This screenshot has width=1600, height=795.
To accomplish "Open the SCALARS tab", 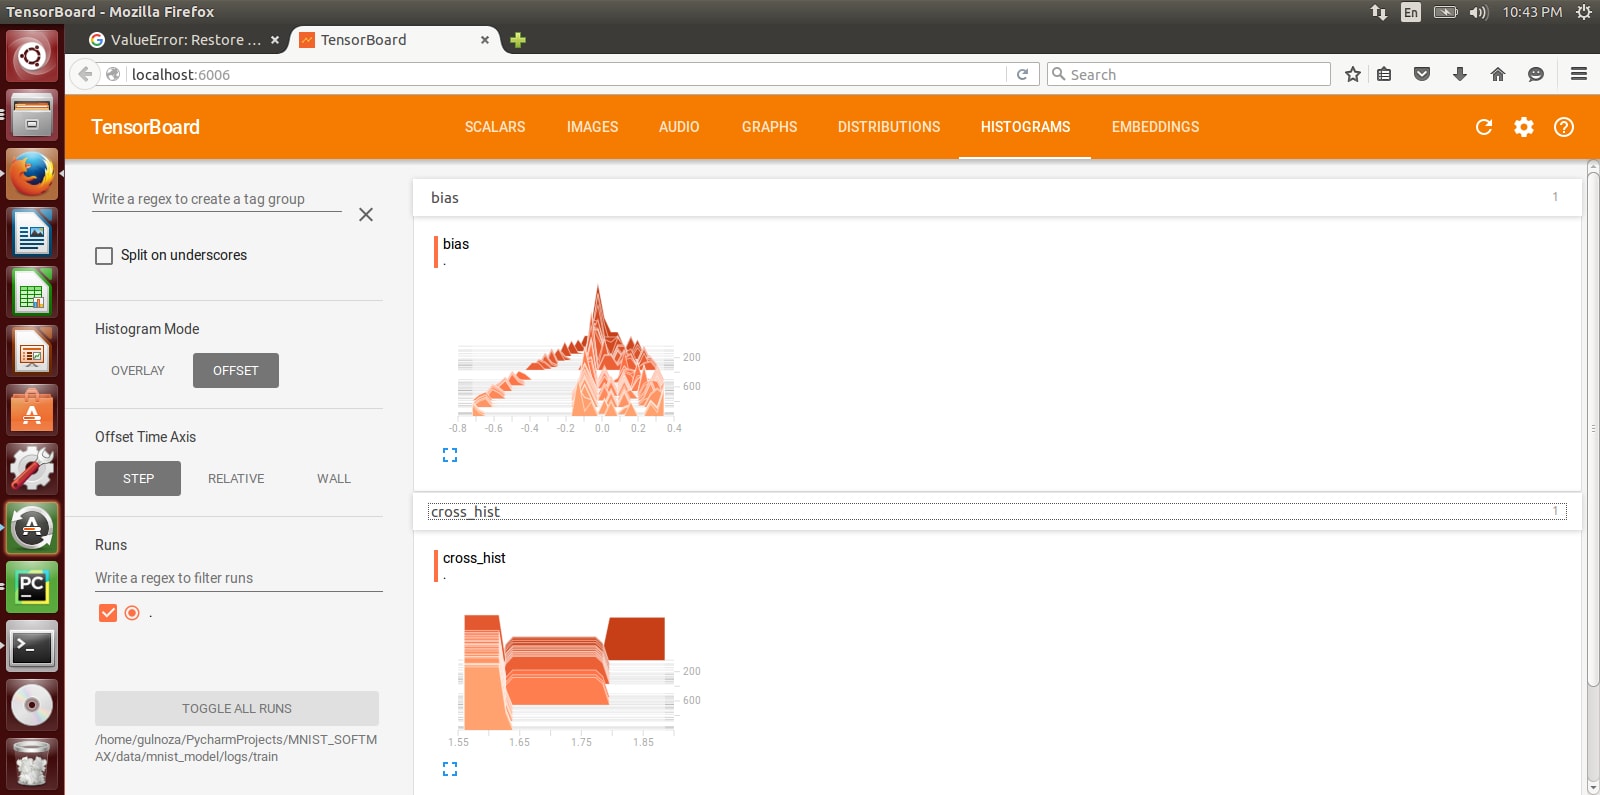I will [495, 127].
